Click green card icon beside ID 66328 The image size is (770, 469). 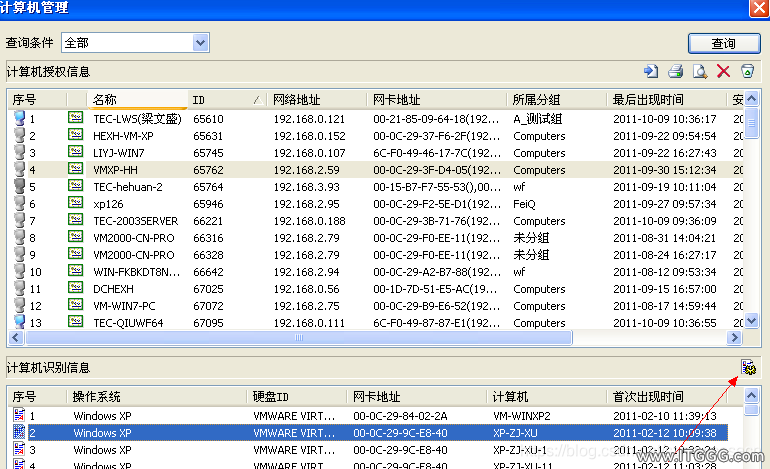75,254
